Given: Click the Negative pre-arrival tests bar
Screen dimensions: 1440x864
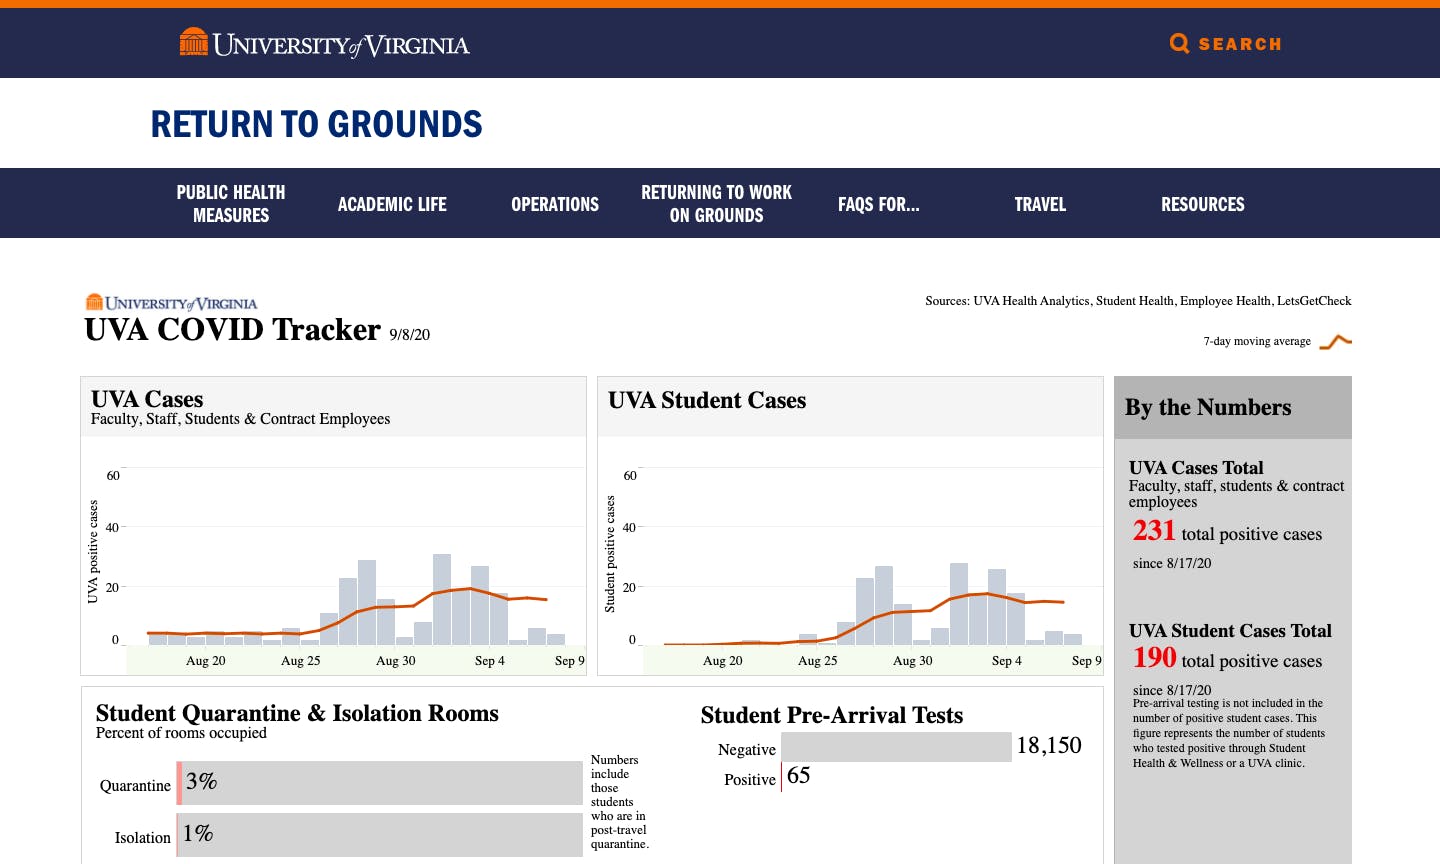Looking at the screenshot, I should [895, 746].
